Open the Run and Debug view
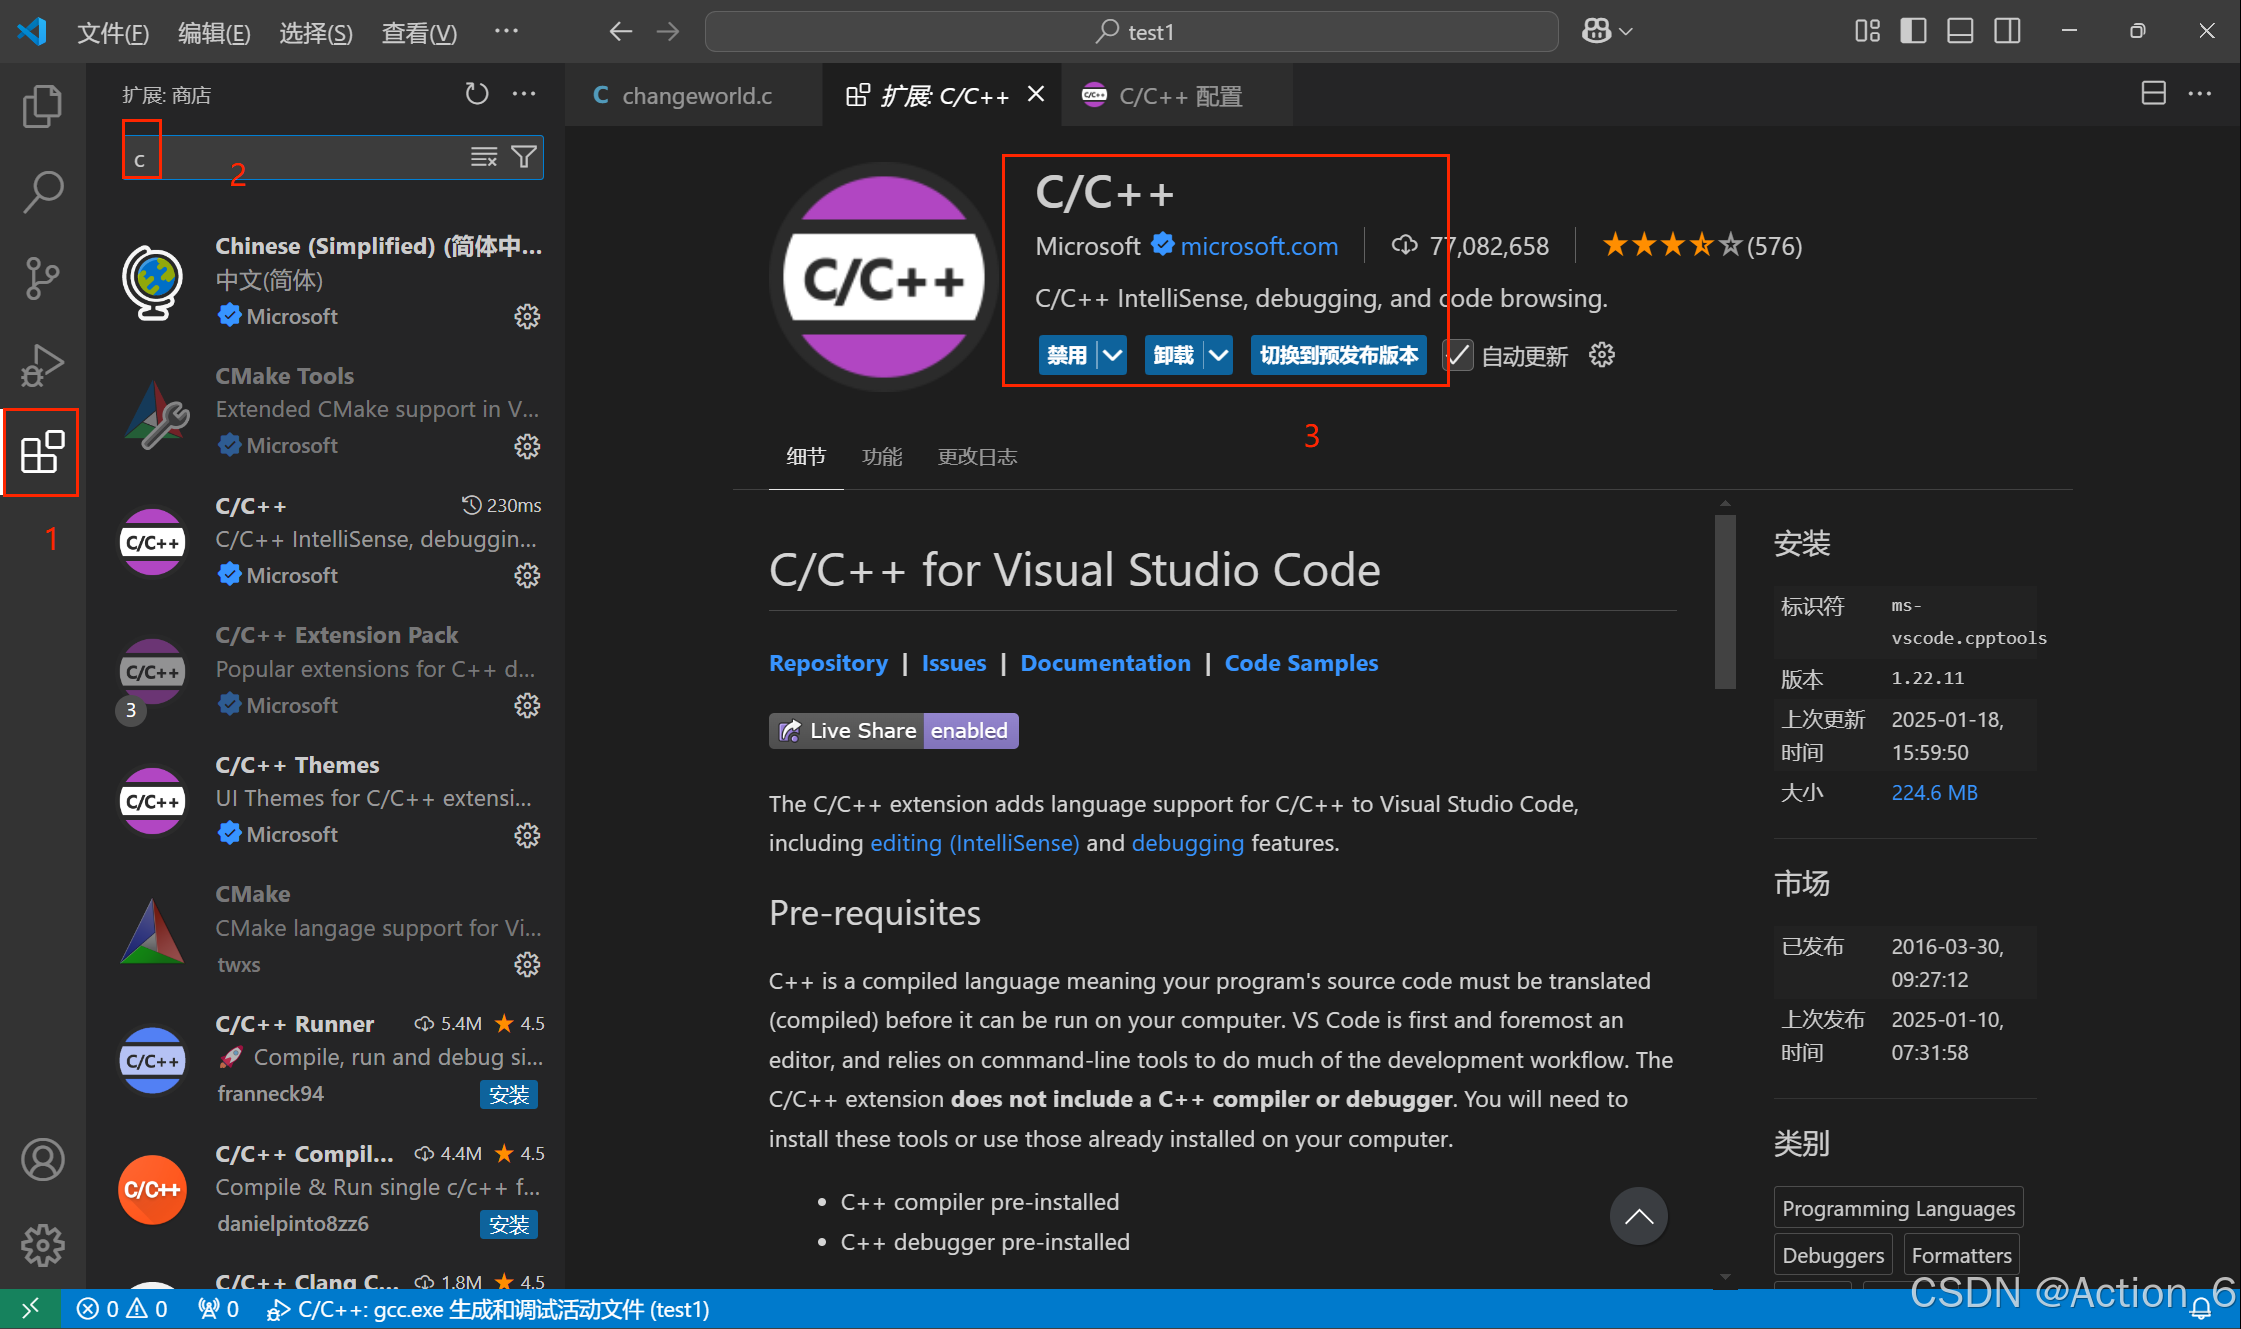2241x1329 pixels. pos(42,365)
